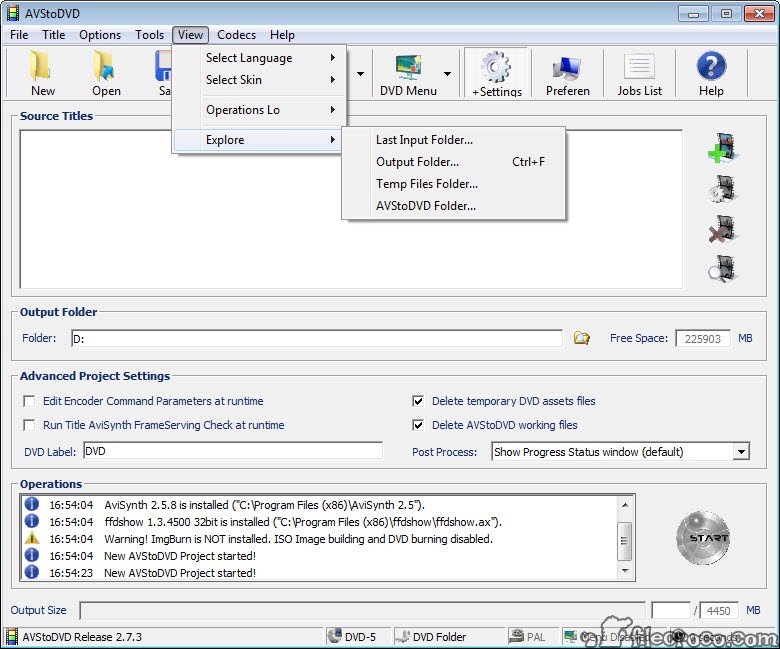The width and height of the screenshot is (780, 649).
Task: Click the Add Title green plus icon
Action: pyautogui.click(x=723, y=148)
